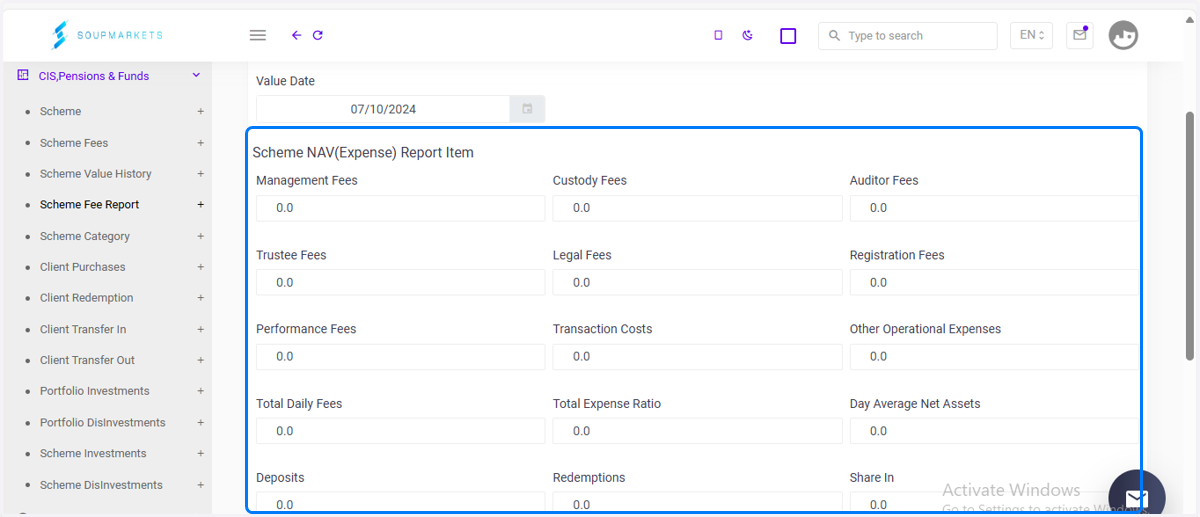This screenshot has width=1200, height=517.
Task: Click the CIS, Pensions & Funds section icon
Action: click(x=23, y=75)
